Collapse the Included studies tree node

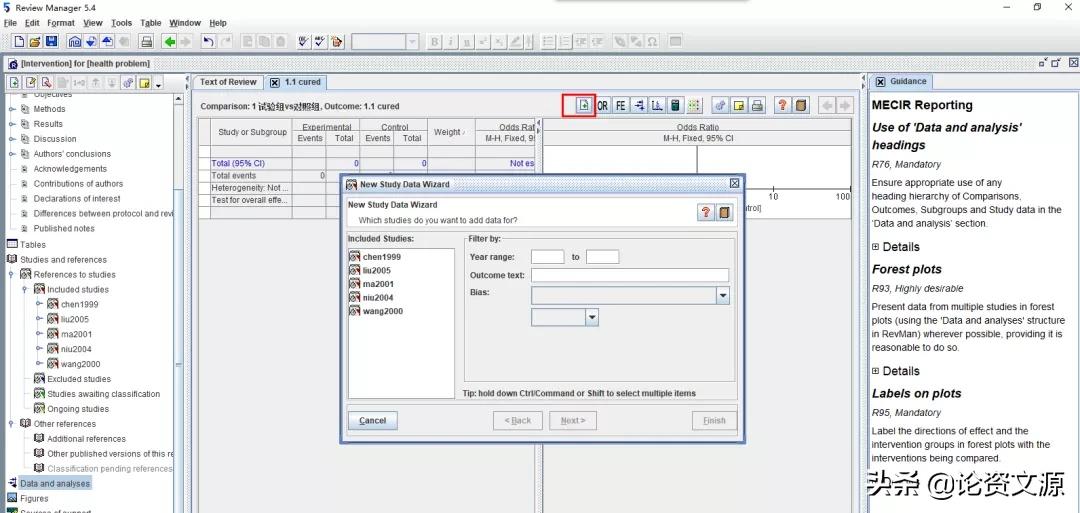coord(25,290)
